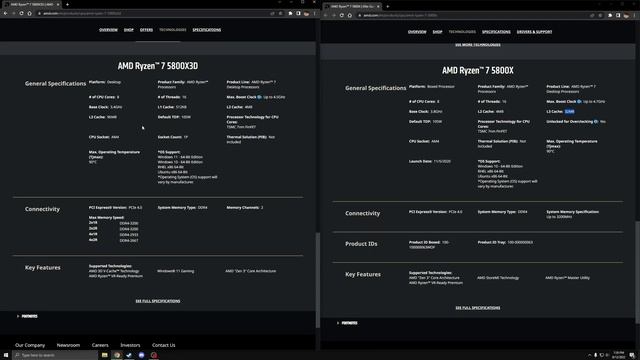The width and height of the screenshot is (640, 360).
Task: Open Overview section on 5800X3D page
Action: 108,30
